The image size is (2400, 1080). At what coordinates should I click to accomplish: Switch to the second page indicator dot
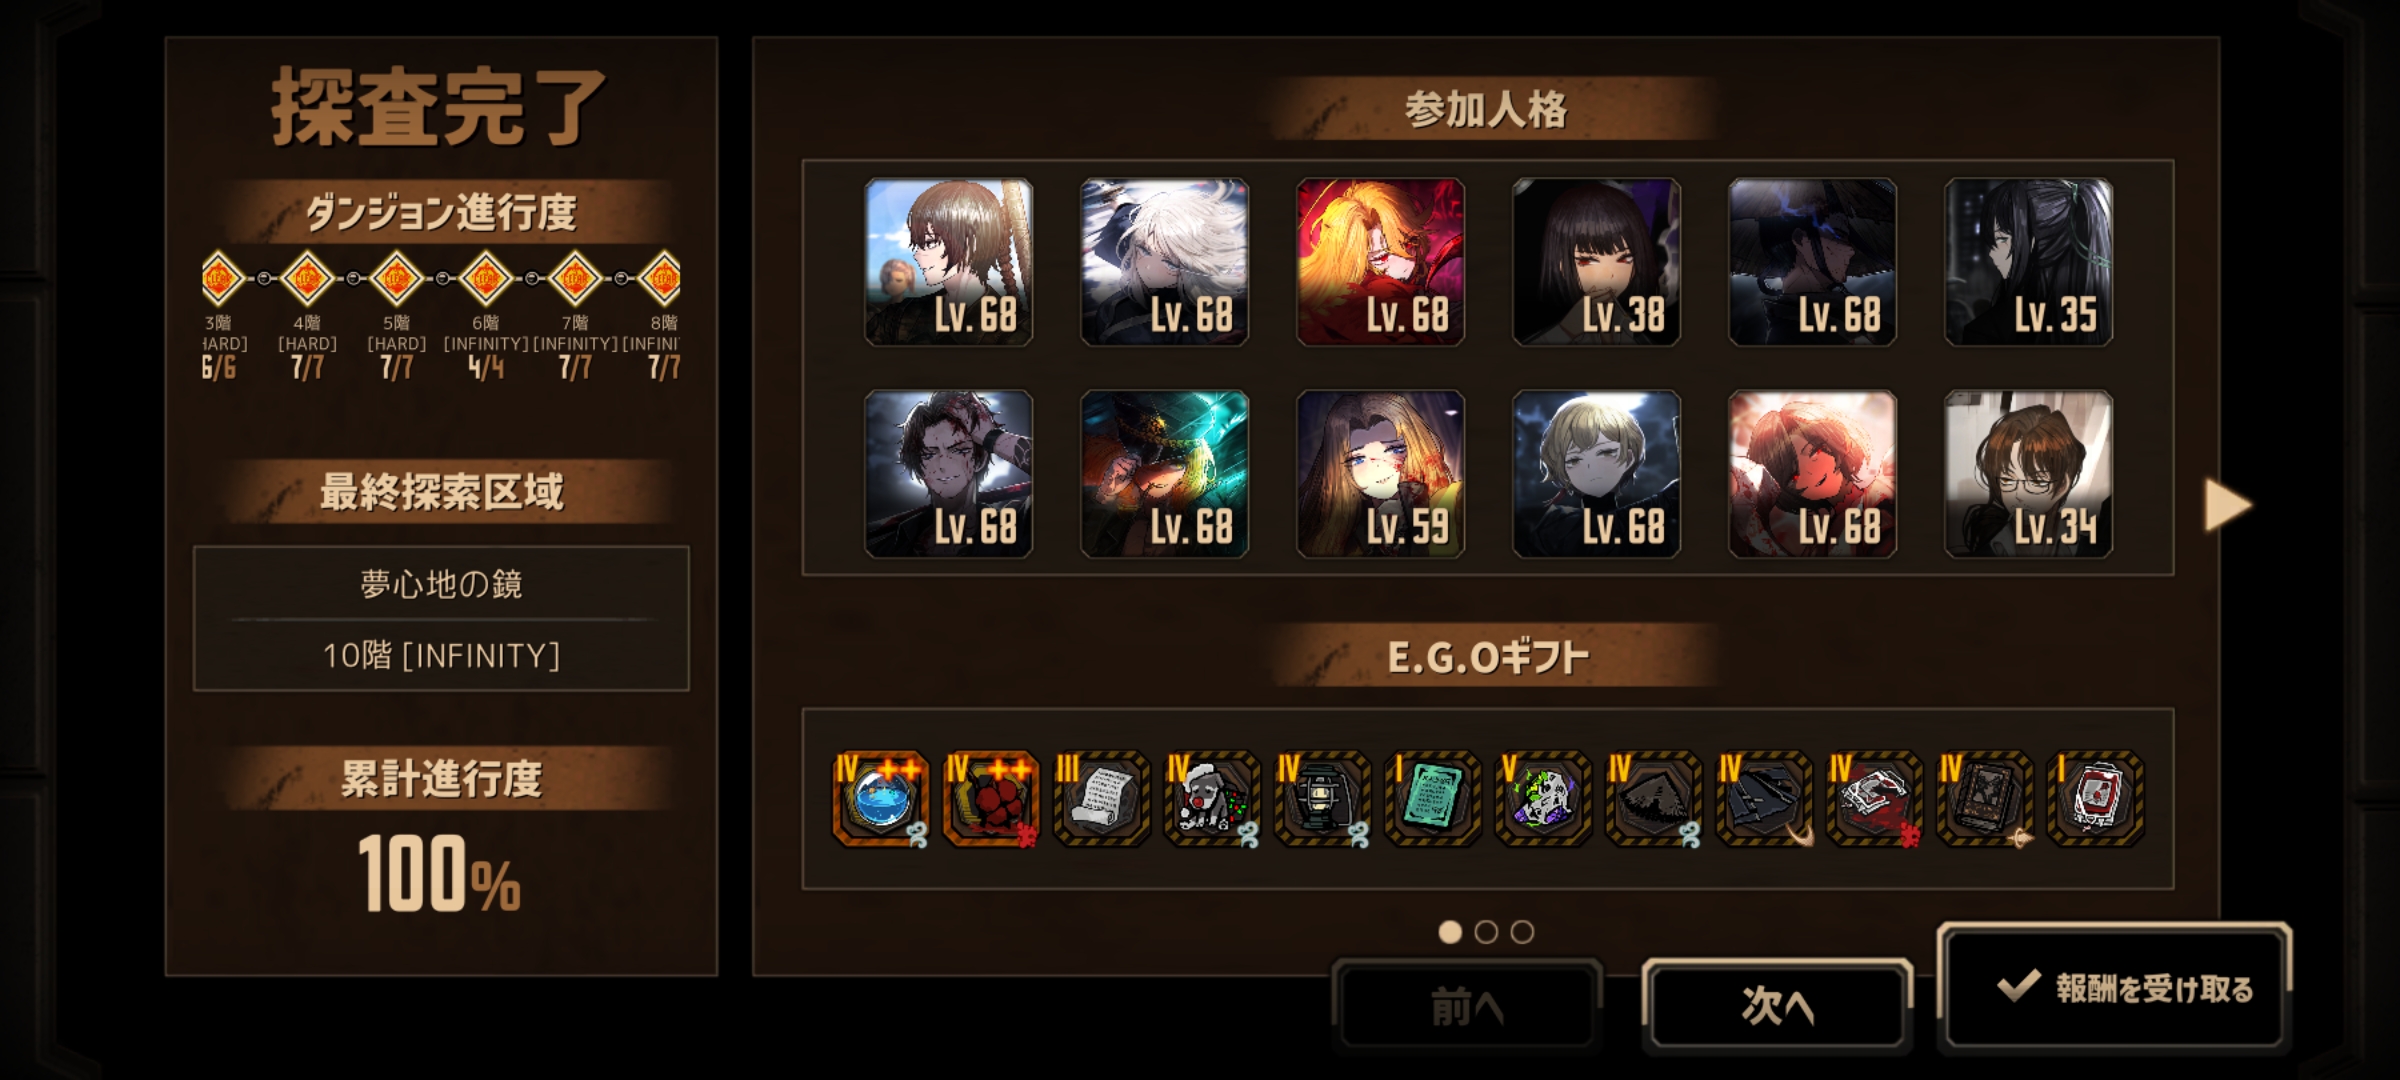(1486, 932)
